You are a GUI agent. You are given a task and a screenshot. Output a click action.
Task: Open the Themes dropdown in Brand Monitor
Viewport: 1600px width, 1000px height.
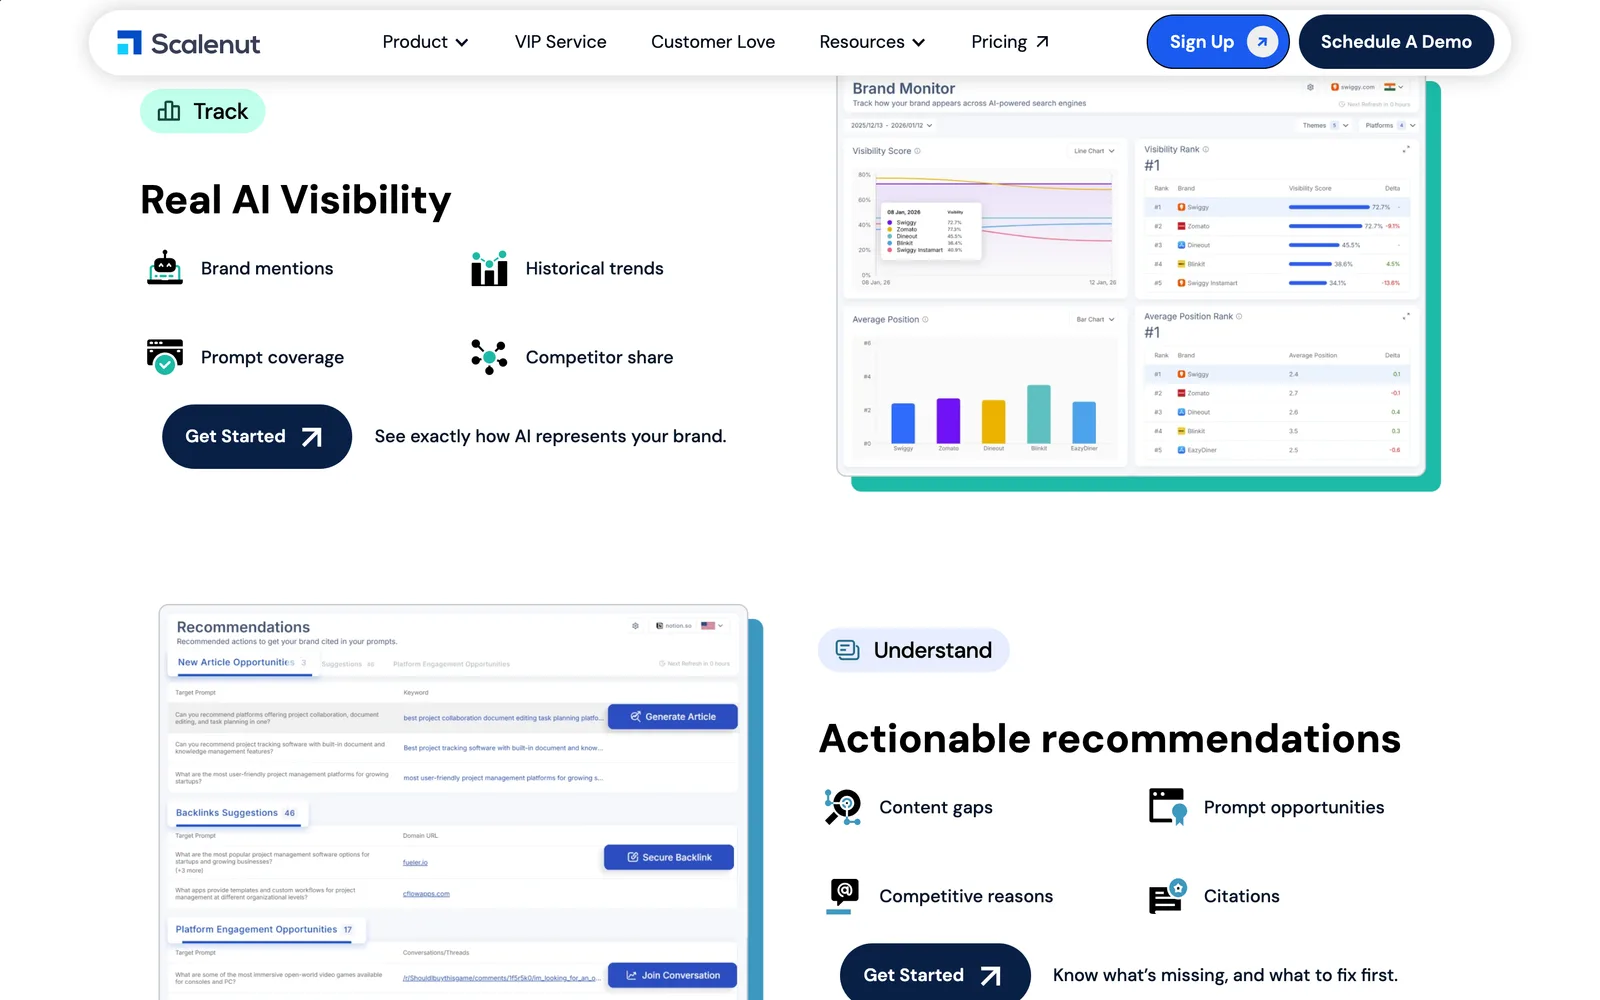(x=1325, y=126)
